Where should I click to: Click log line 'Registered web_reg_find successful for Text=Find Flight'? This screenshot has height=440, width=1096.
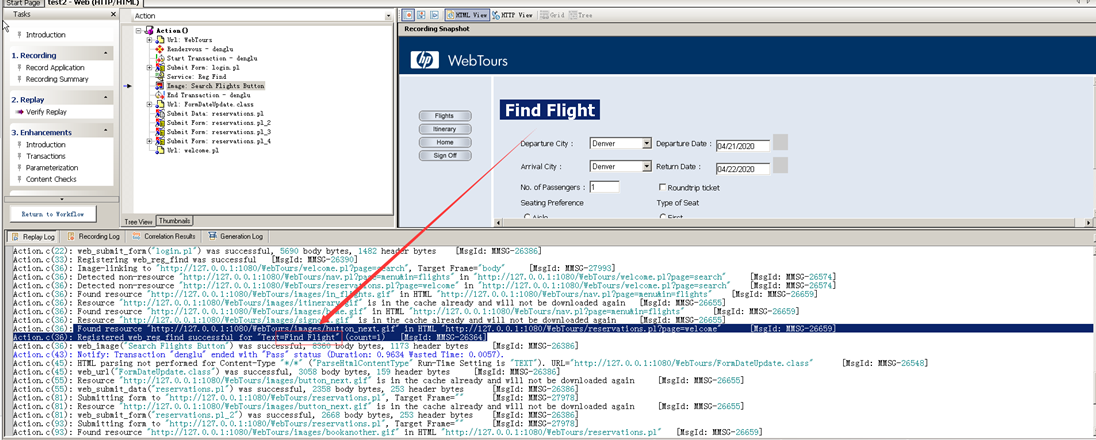250,336
